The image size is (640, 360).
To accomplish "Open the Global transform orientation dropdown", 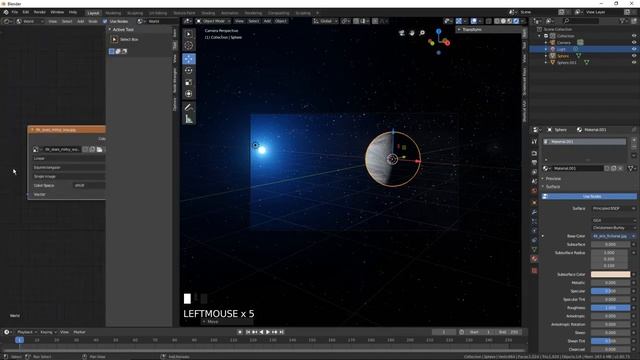I will pyautogui.click(x=325, y=21).
